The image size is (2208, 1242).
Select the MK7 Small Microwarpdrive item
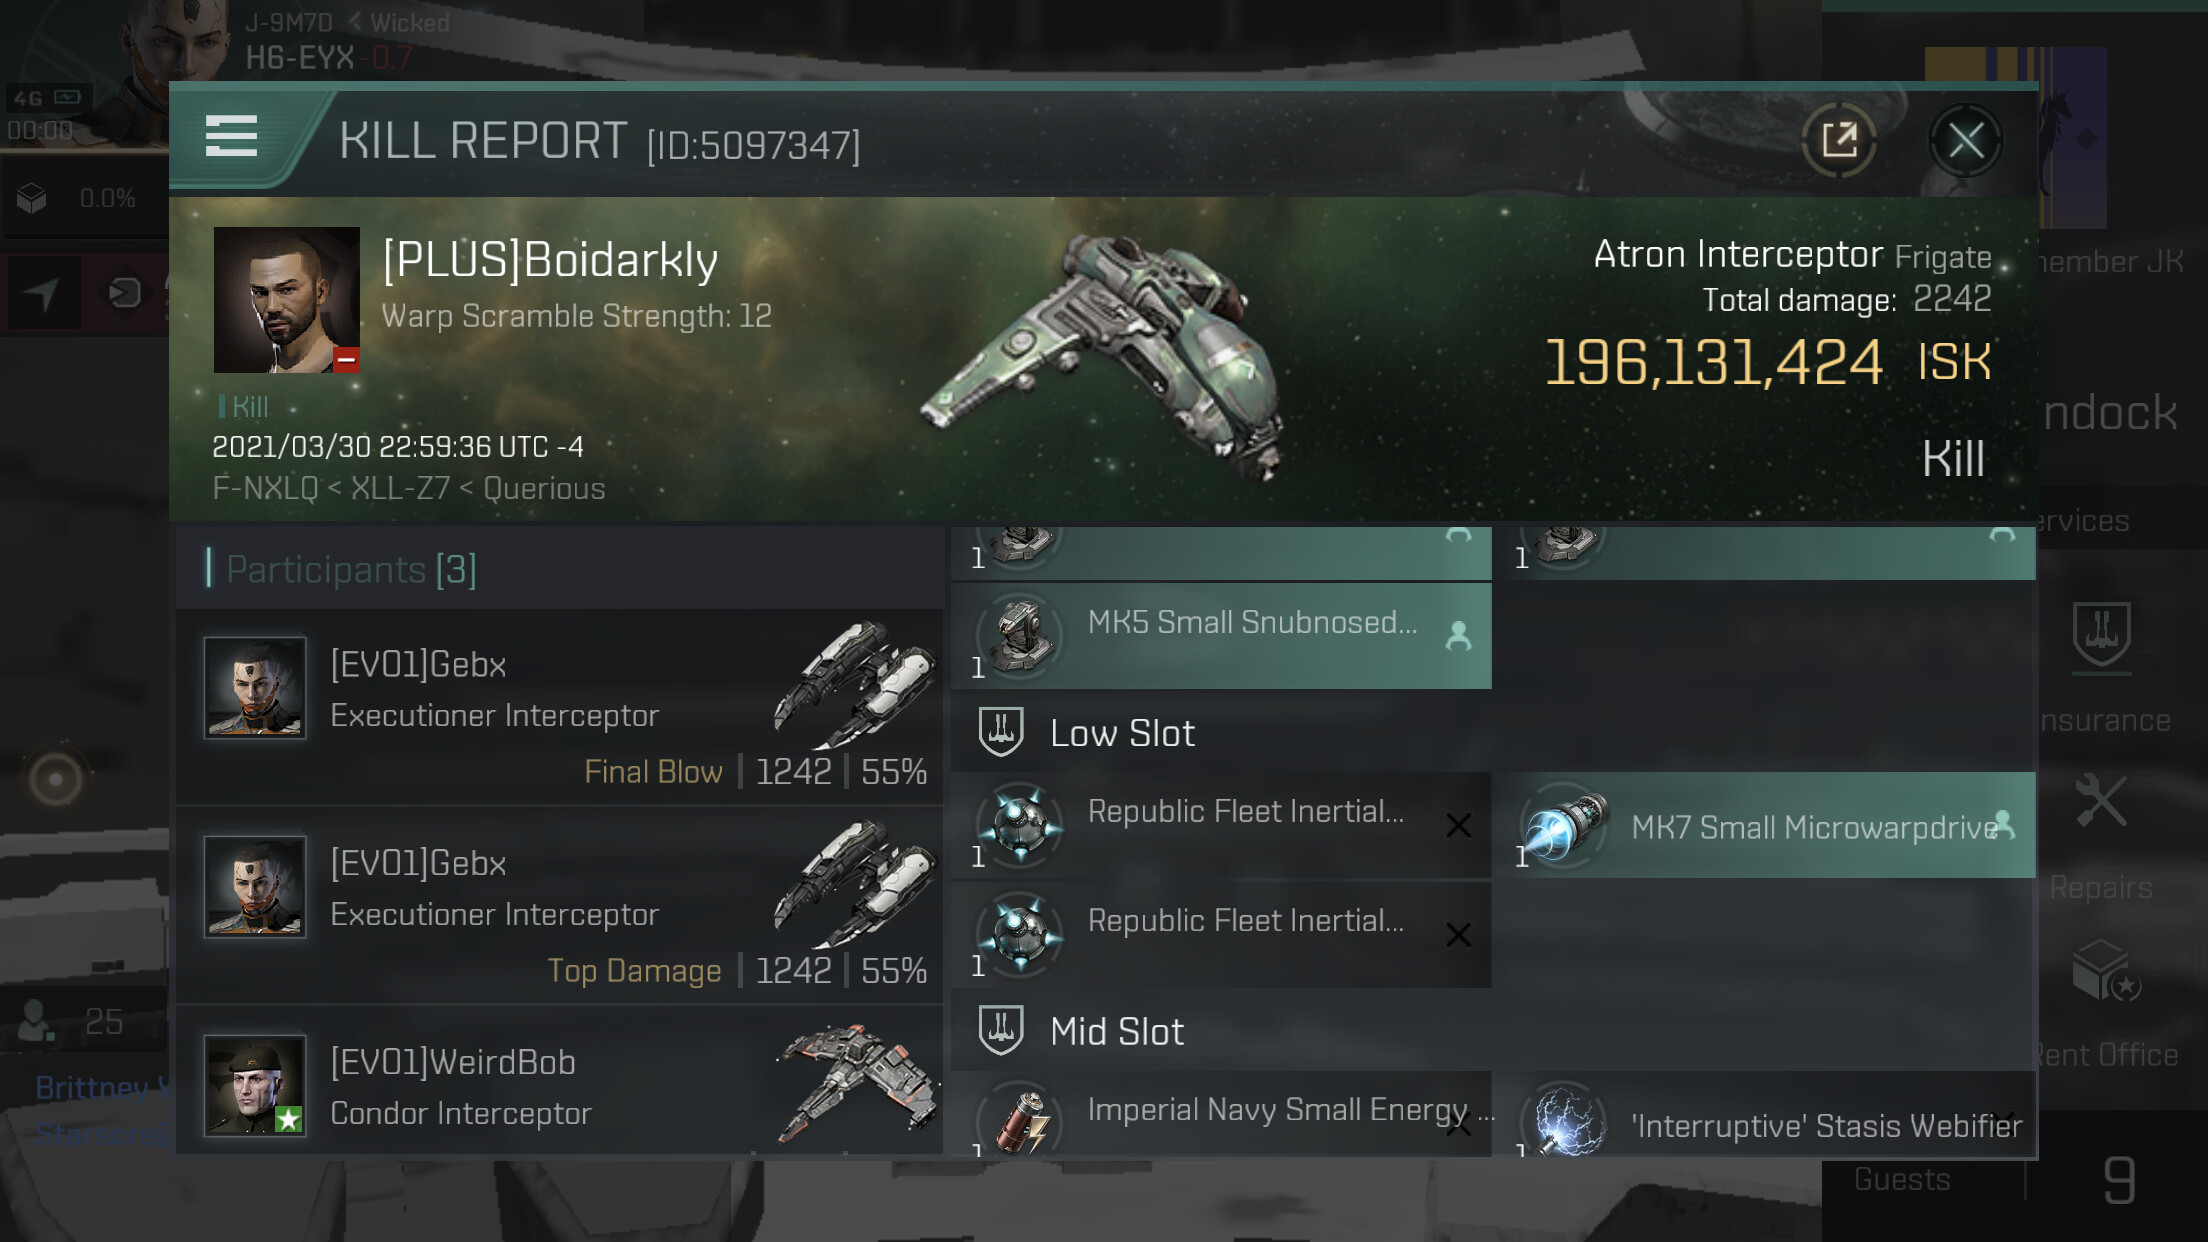click(1771, 826)
